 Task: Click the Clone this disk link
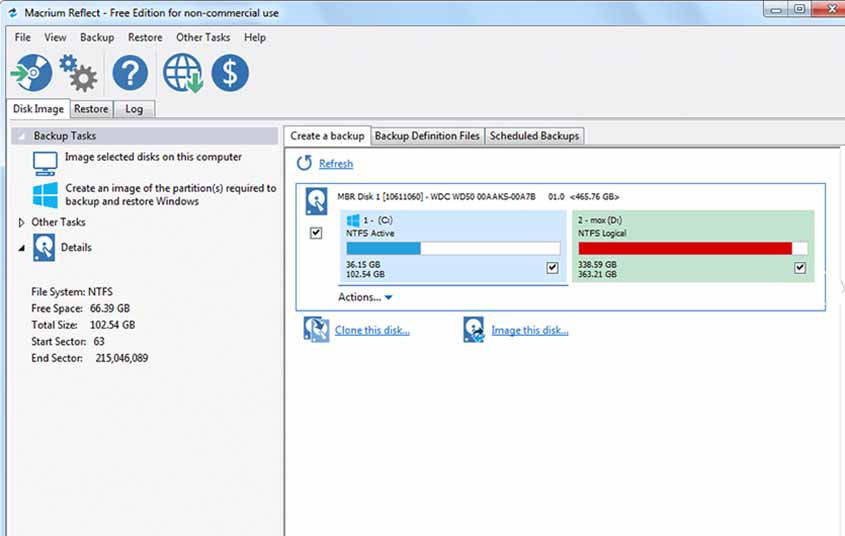(x=372, y=330)
